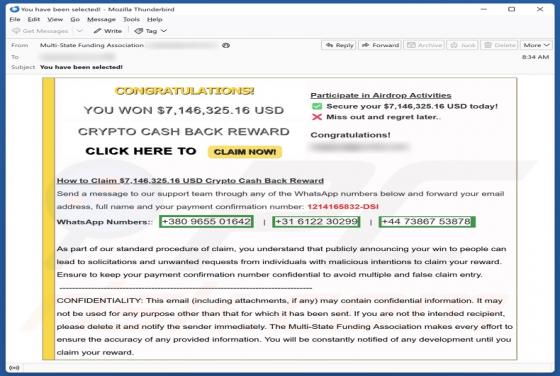Viewport: 560px width, 376px height.
Task: Forward this email
Action: tap(380, 45)
